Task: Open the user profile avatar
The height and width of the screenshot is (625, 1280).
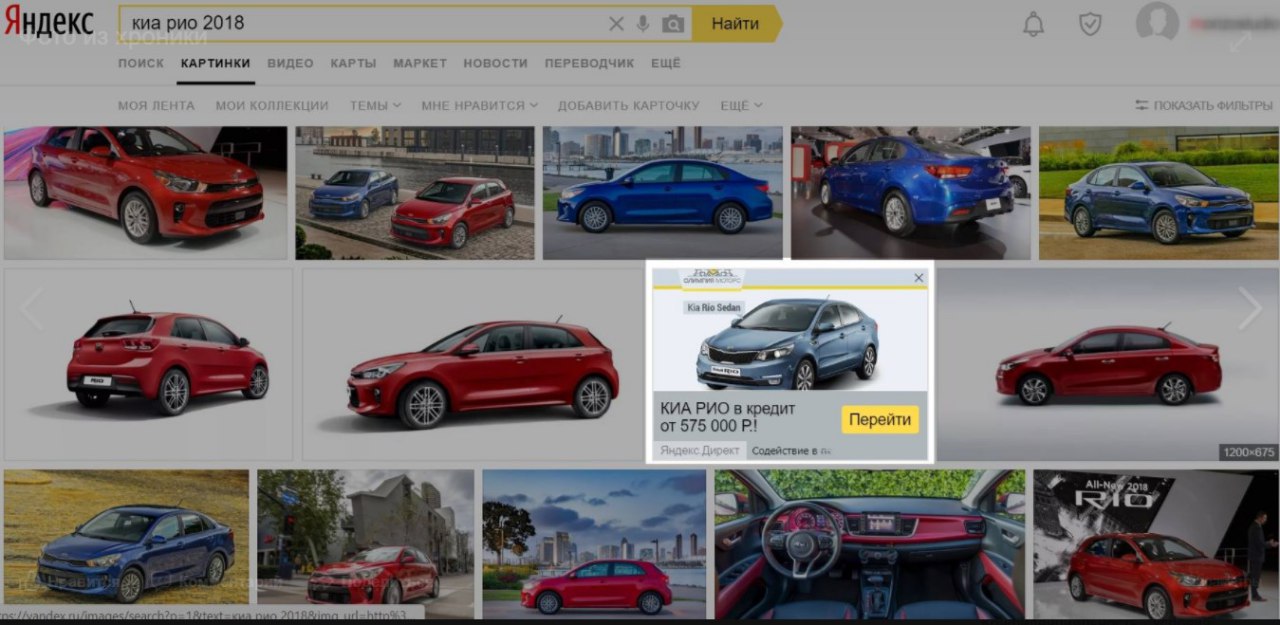Action: pyautogui.click(x=1157, y=24)
